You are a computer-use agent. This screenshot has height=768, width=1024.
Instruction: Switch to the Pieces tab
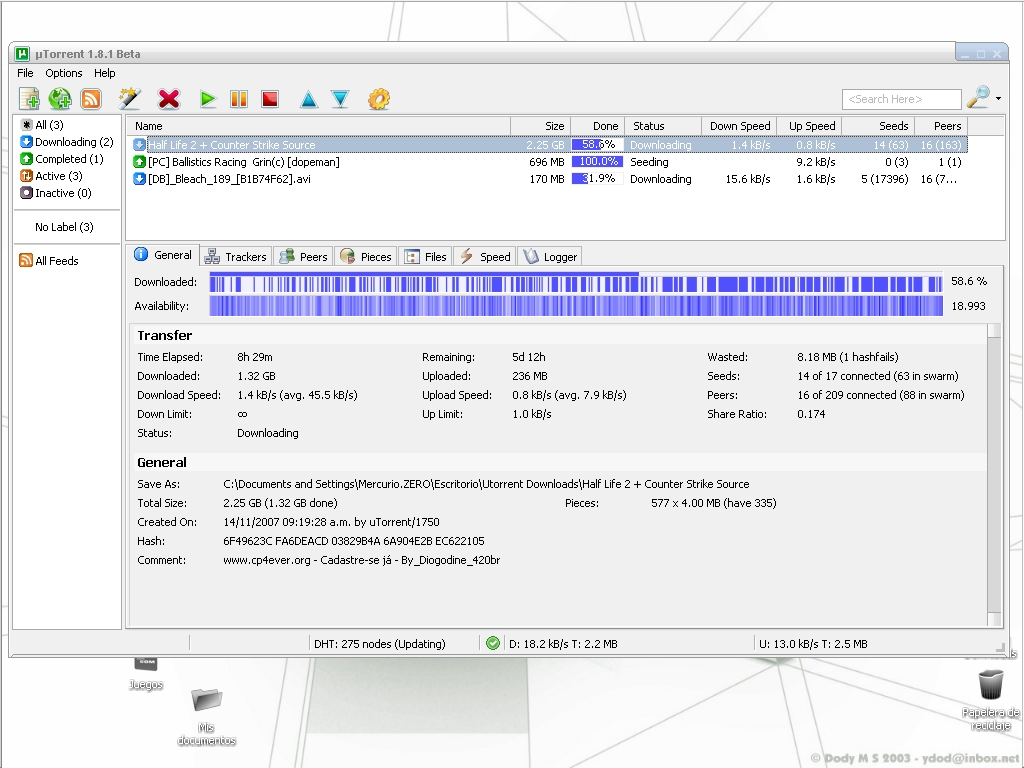pos(366,257)
